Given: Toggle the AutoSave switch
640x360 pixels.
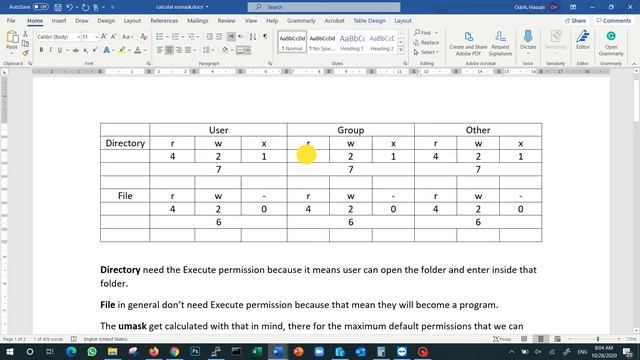Looking at the screenshot, I should (x=40, y=7).
